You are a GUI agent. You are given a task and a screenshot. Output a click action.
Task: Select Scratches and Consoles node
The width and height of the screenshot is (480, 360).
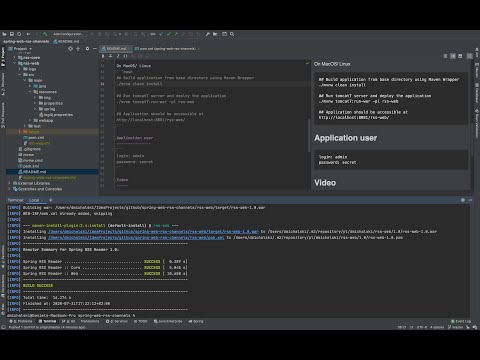pyautogui.click(x=37, y=189)
